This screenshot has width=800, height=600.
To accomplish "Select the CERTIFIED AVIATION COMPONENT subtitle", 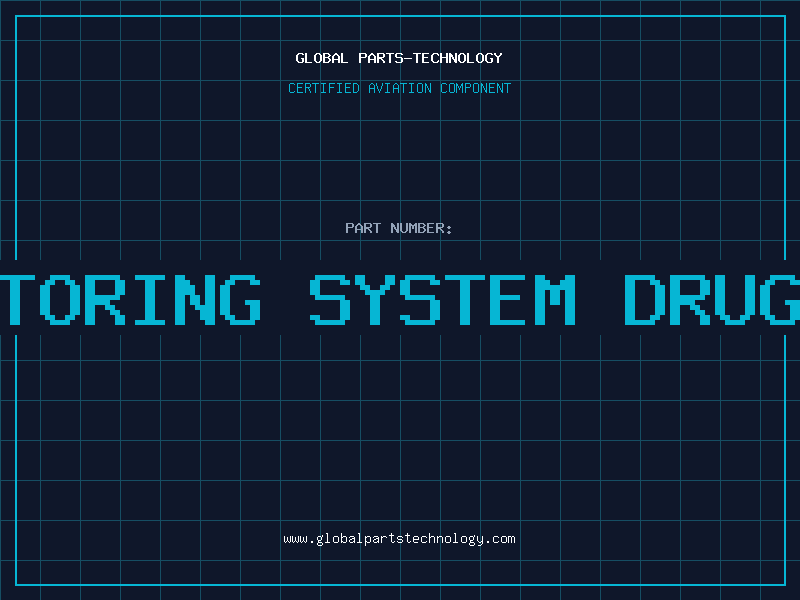I will (x=399, y=88).
